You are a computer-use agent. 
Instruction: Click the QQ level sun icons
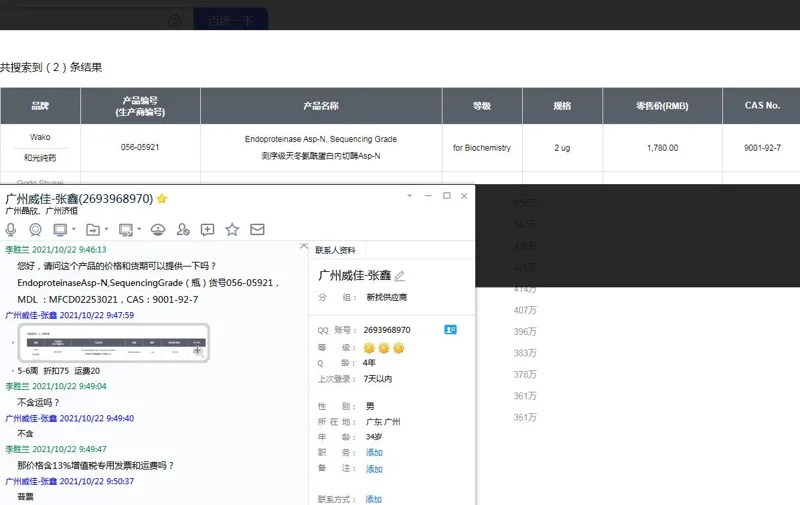tap(384, 348)
